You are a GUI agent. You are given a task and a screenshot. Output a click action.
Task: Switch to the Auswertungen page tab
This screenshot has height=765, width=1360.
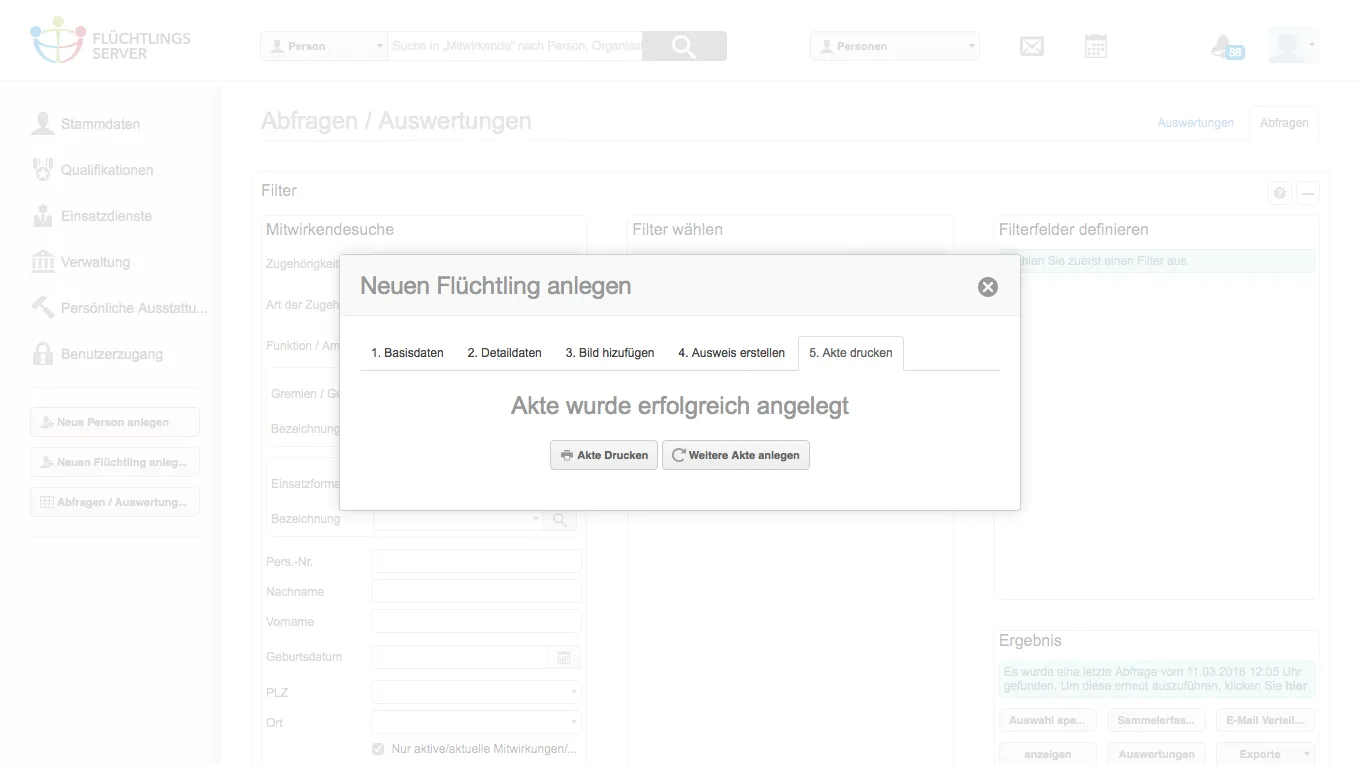click(x=1195, y=123)
